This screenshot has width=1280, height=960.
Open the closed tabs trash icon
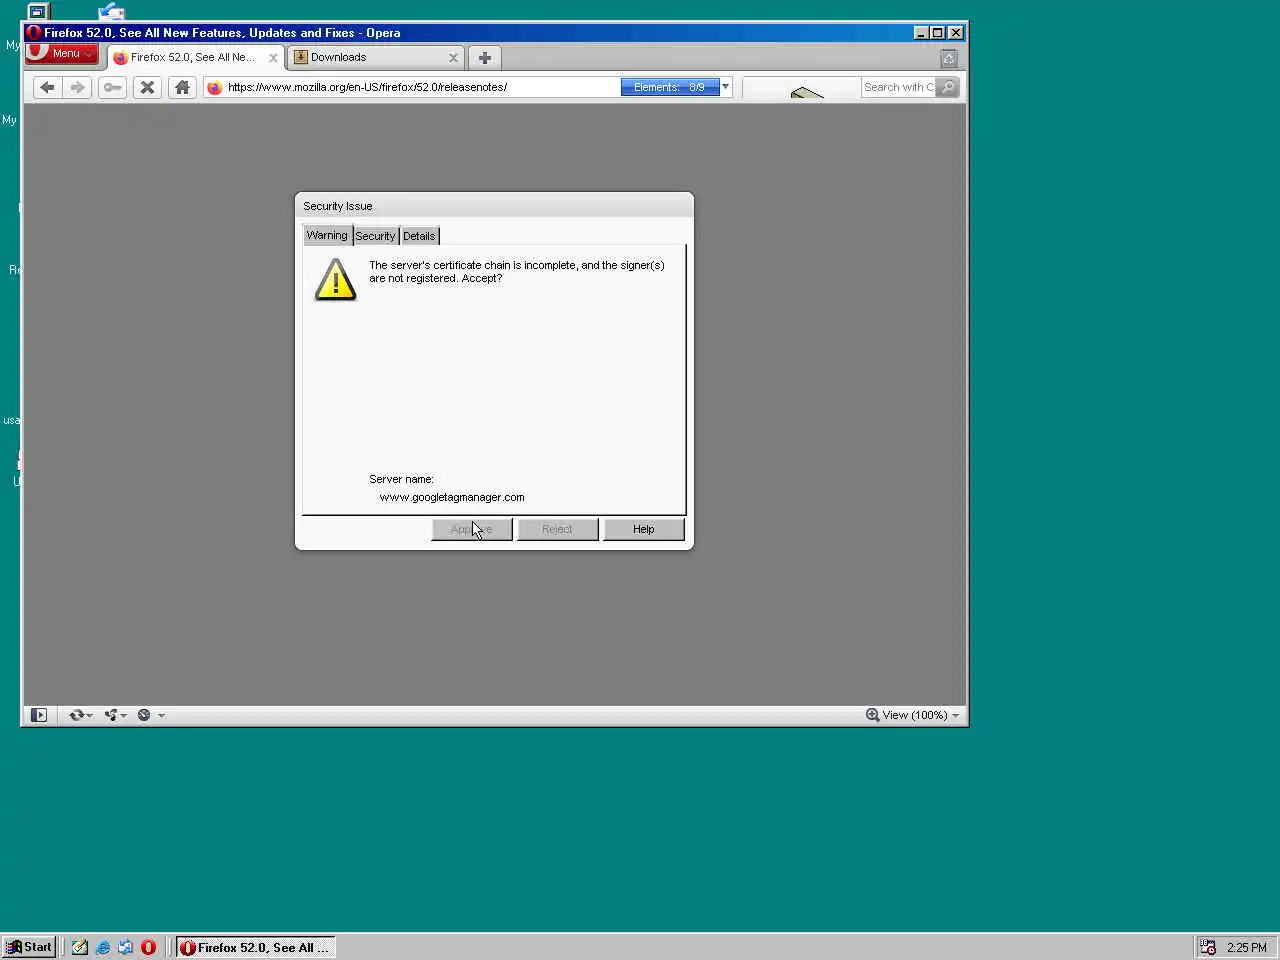[x=949, y=58]
